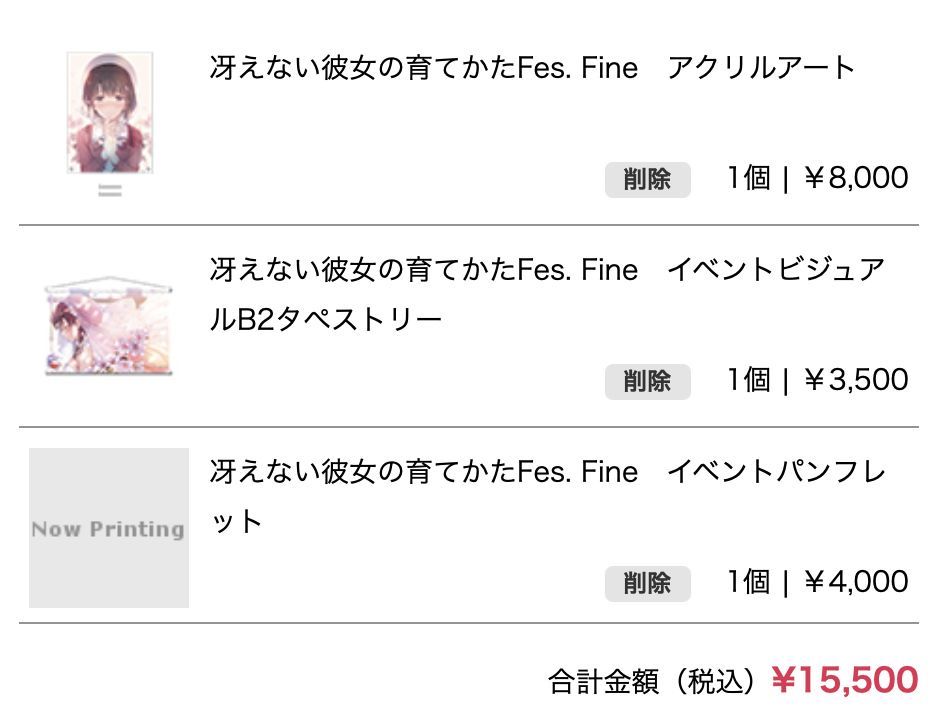Click the red ¥15,500 total amount
Image resolution: width=936 pixels, height=714 pixels.
844,680
